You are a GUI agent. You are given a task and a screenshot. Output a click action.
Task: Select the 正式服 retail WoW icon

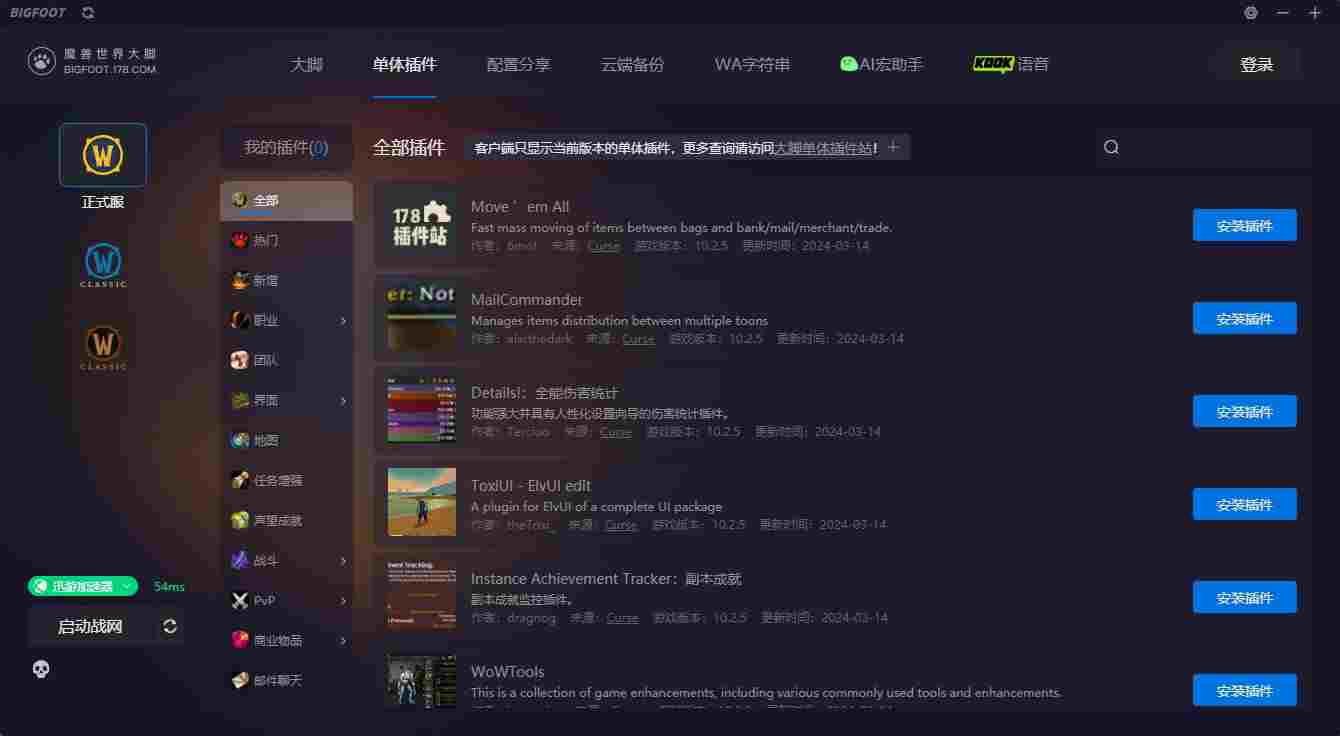click(103, 155)
